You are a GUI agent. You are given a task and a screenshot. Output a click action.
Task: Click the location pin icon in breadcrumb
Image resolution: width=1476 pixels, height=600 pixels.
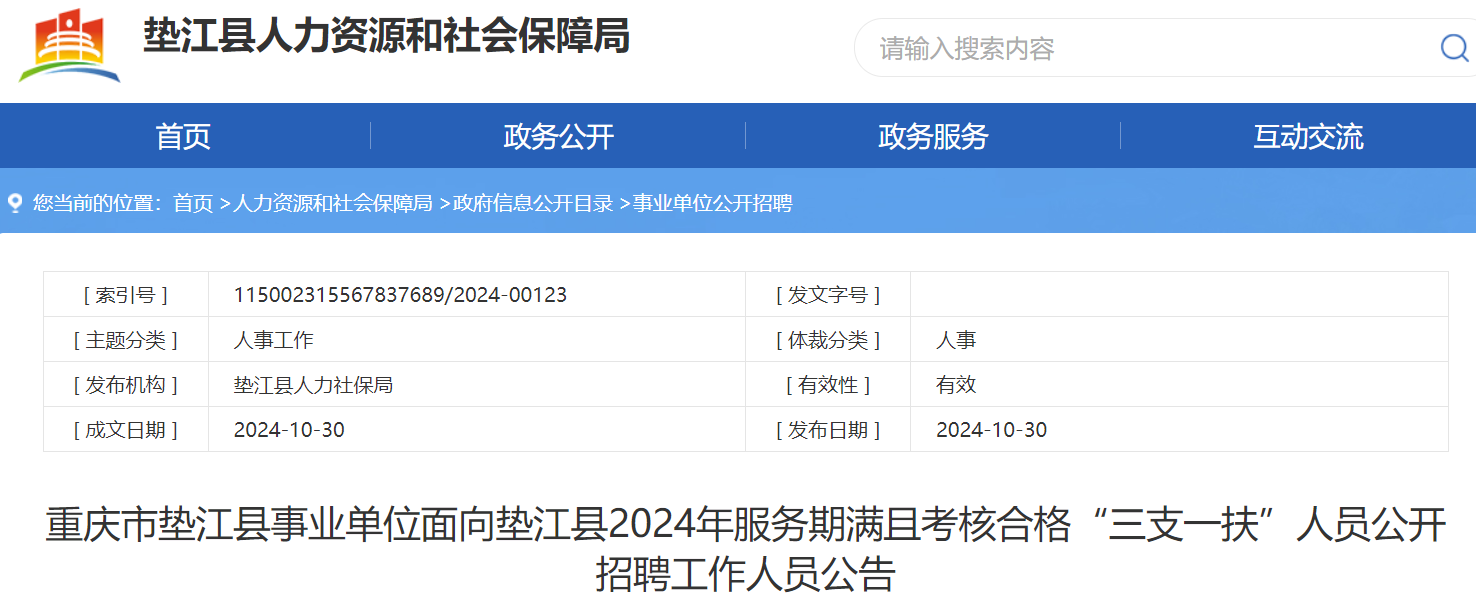(15, 204)
